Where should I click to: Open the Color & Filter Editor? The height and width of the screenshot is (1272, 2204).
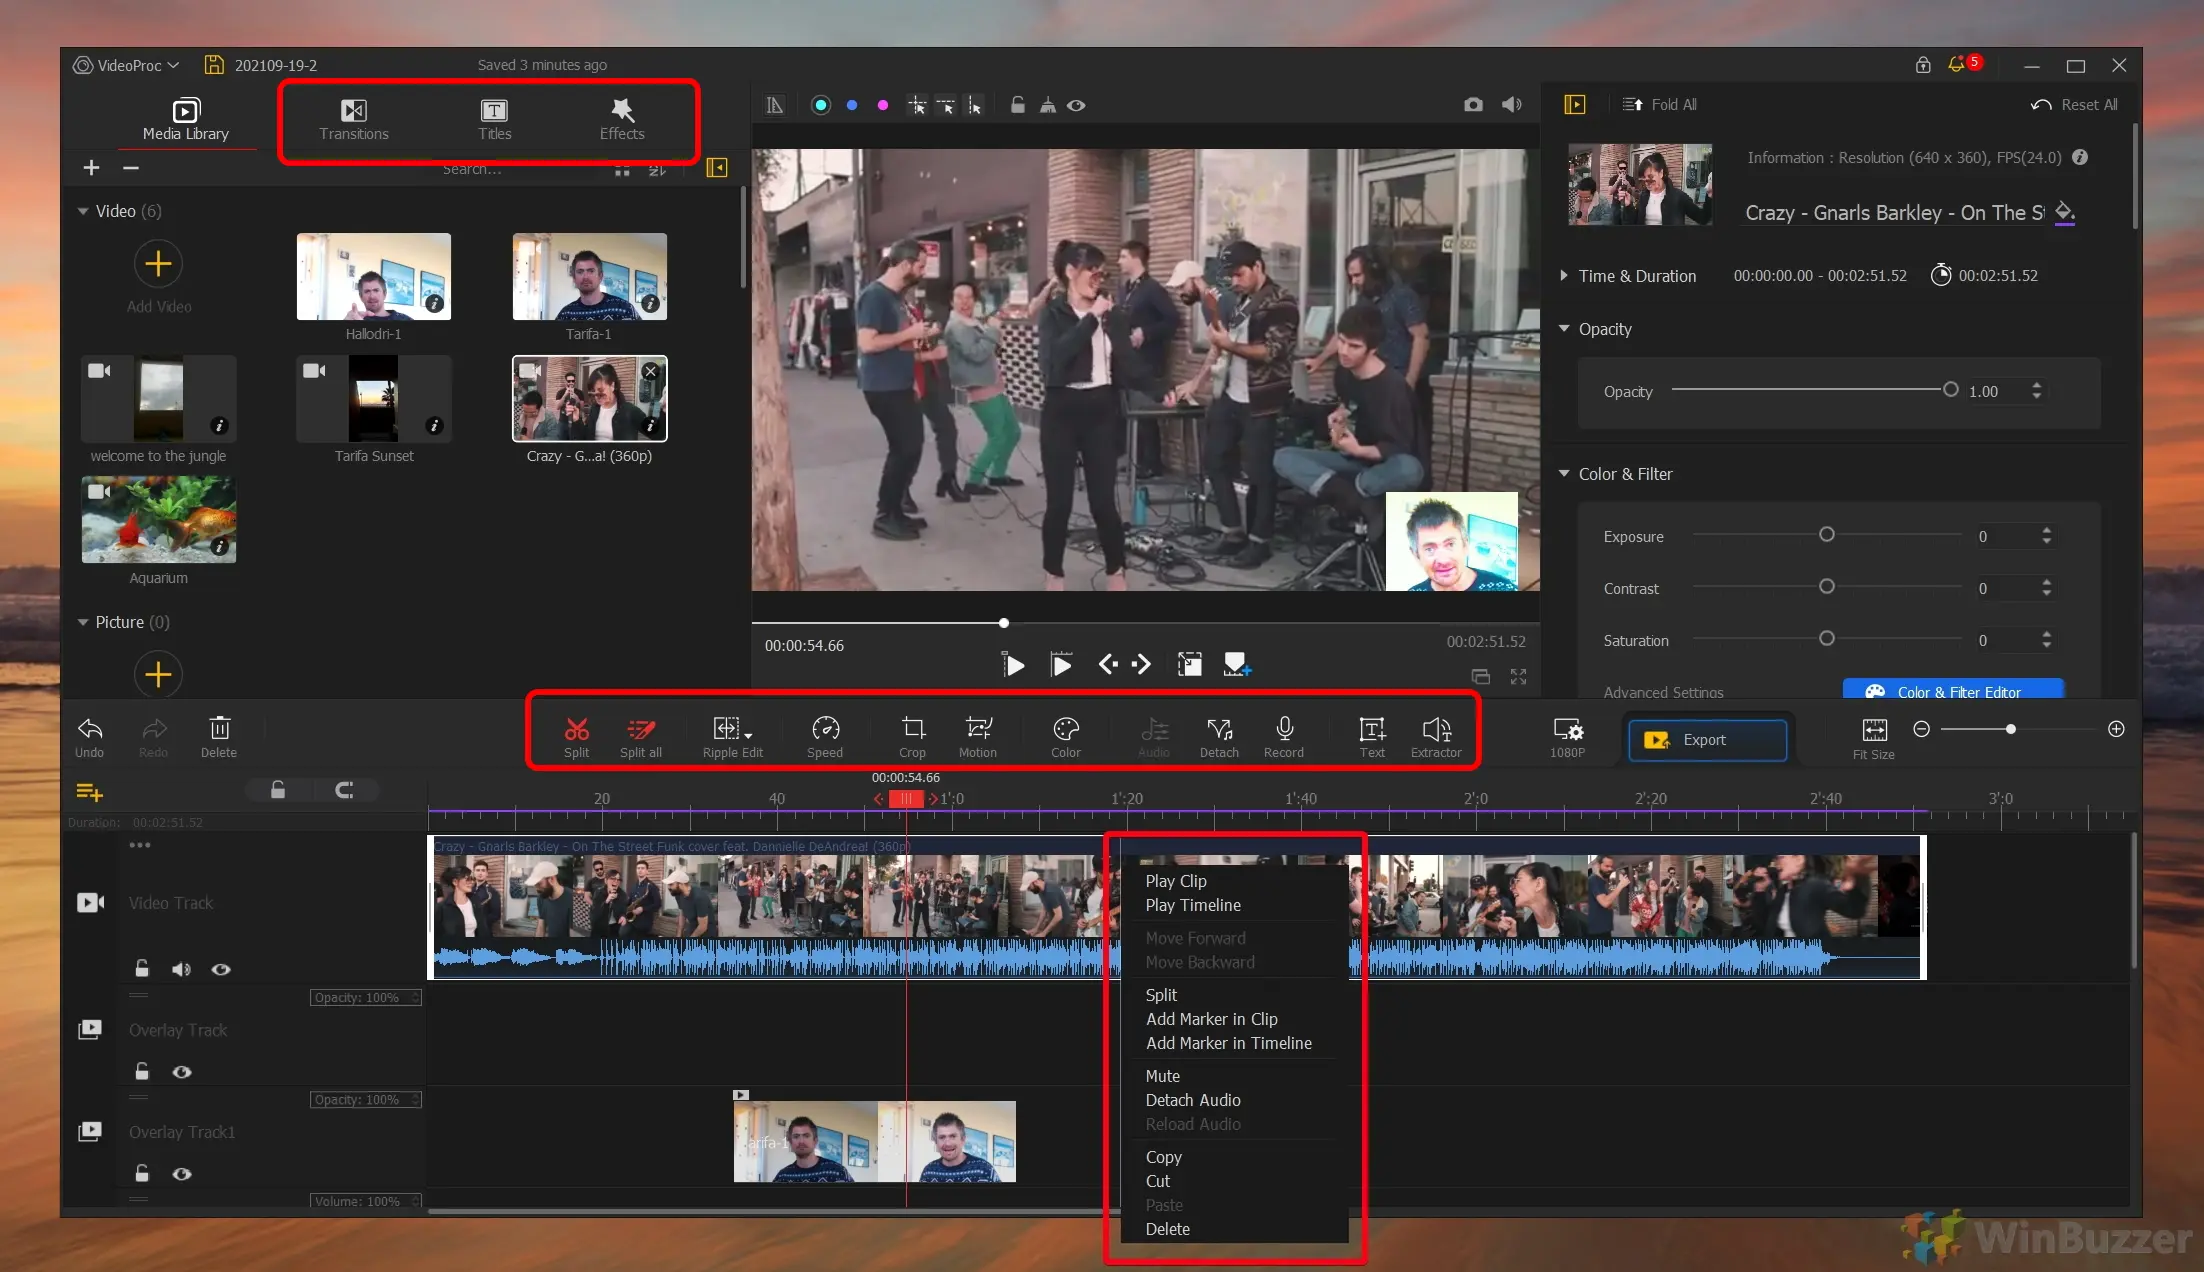[1951, 691]
